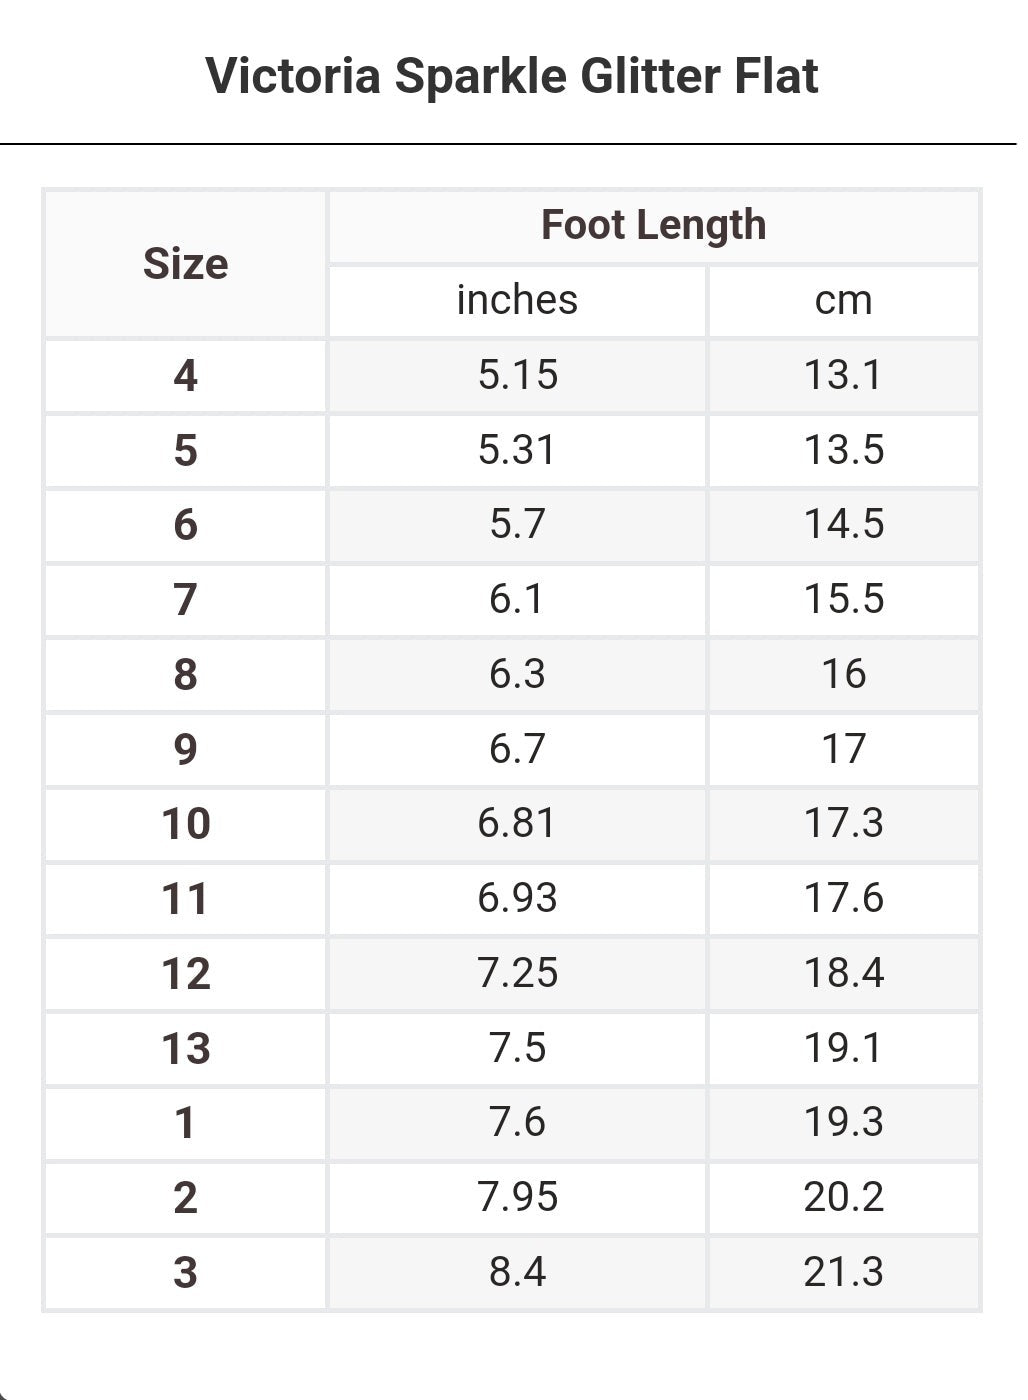Click the 5.31 inches value

tap(517, 450)
